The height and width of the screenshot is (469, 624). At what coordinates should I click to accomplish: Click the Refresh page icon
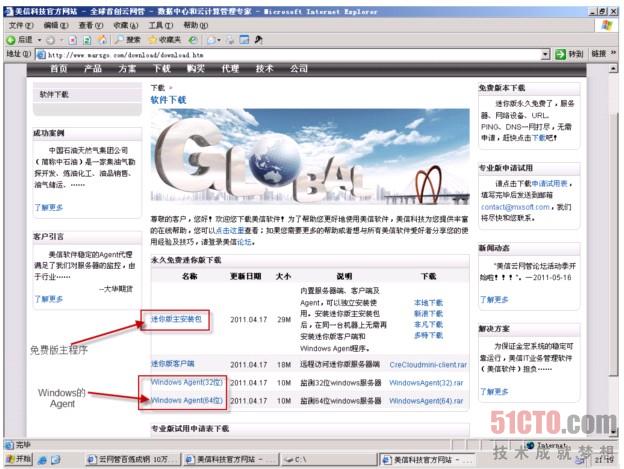(x=87, y=40)
